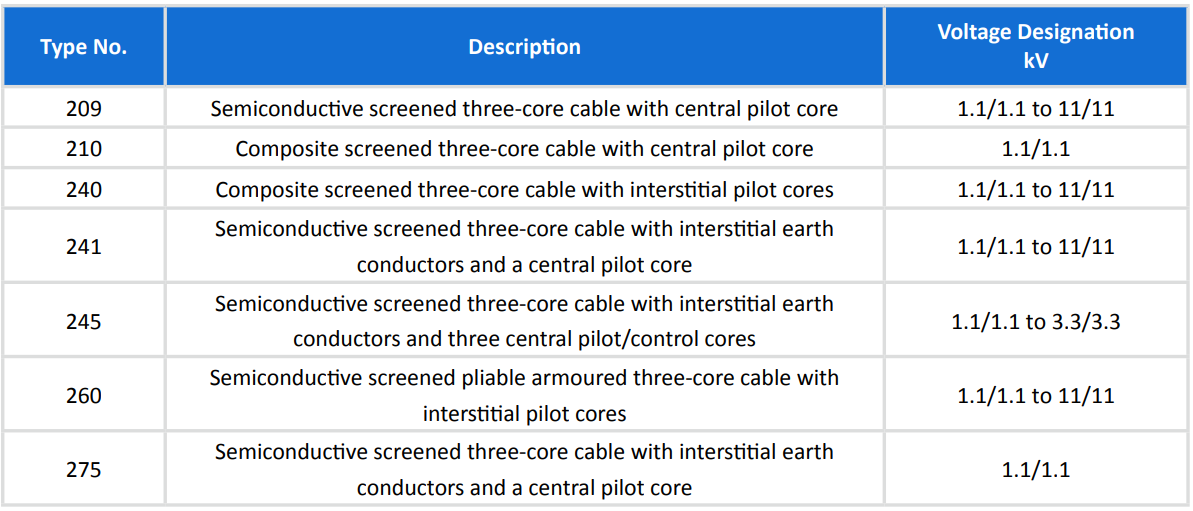Click the Composite screened central pilot core description

[x=524, y=149]
